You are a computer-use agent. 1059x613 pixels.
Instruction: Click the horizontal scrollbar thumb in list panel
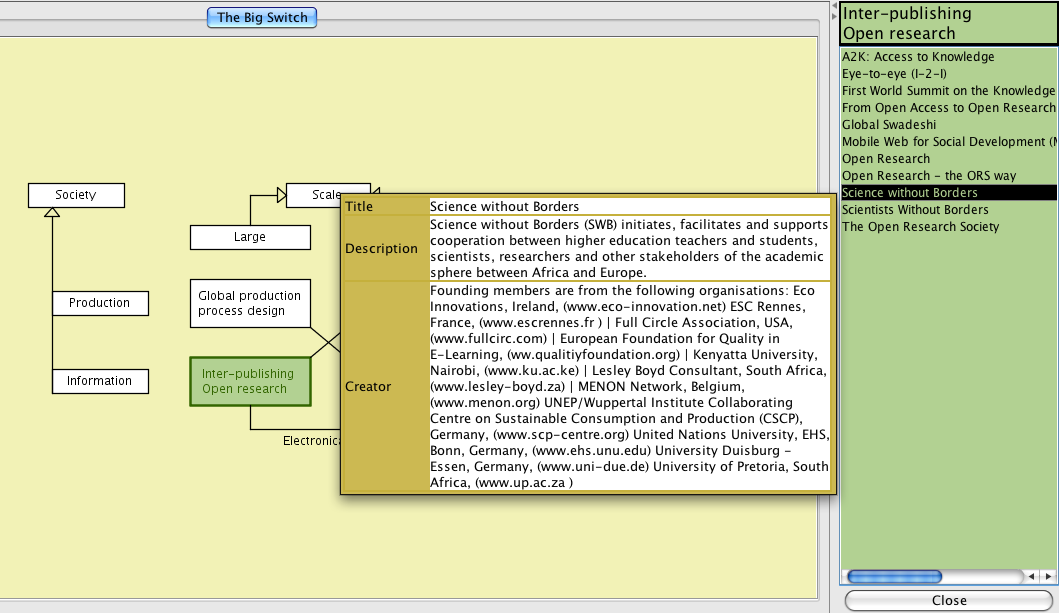[x=893, y=577]
